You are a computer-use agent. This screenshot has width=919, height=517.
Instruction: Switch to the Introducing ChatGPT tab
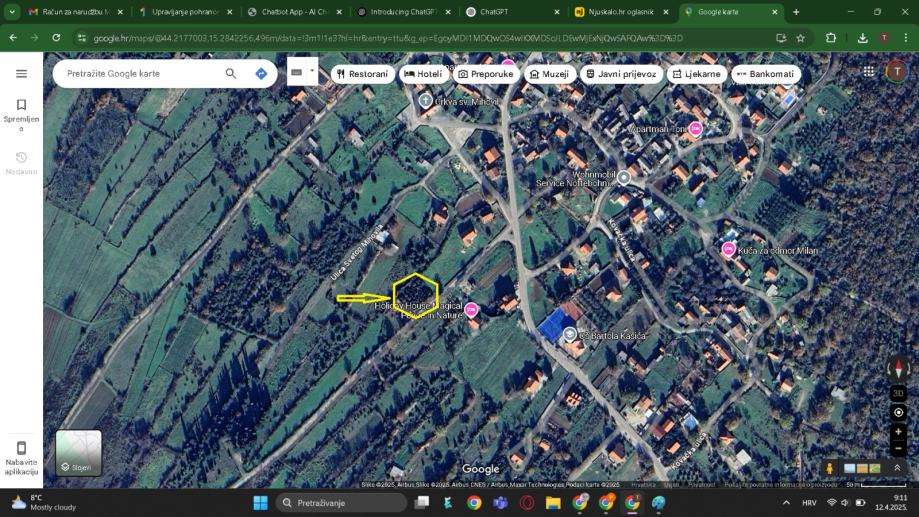point(404,12)
